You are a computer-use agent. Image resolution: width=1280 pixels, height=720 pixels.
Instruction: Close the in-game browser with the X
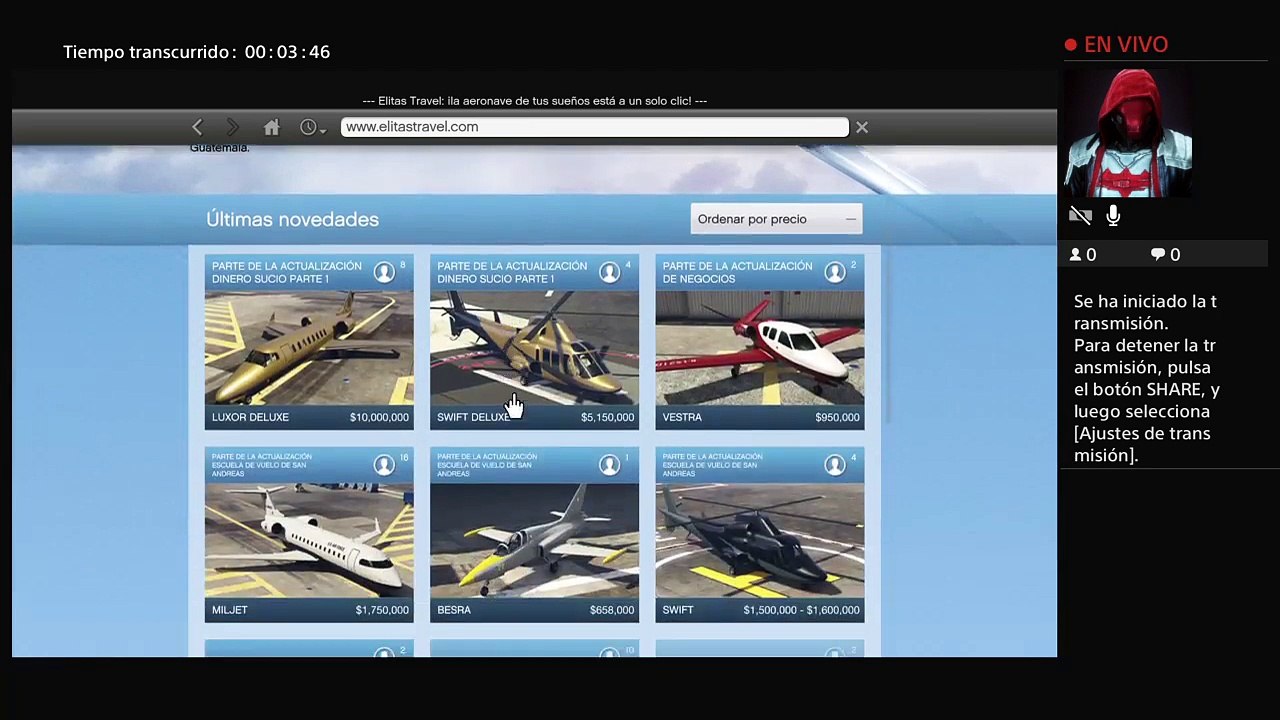click(x=861, y=127)
